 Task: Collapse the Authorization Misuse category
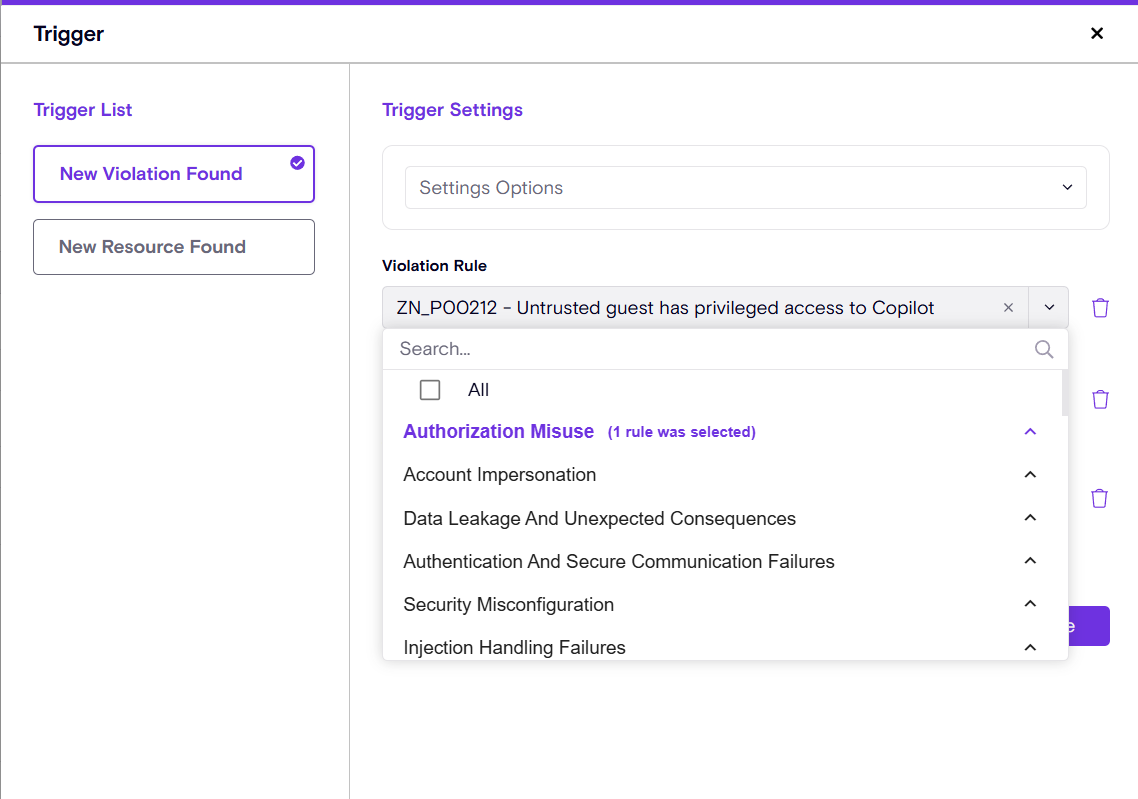[1030, 432]
